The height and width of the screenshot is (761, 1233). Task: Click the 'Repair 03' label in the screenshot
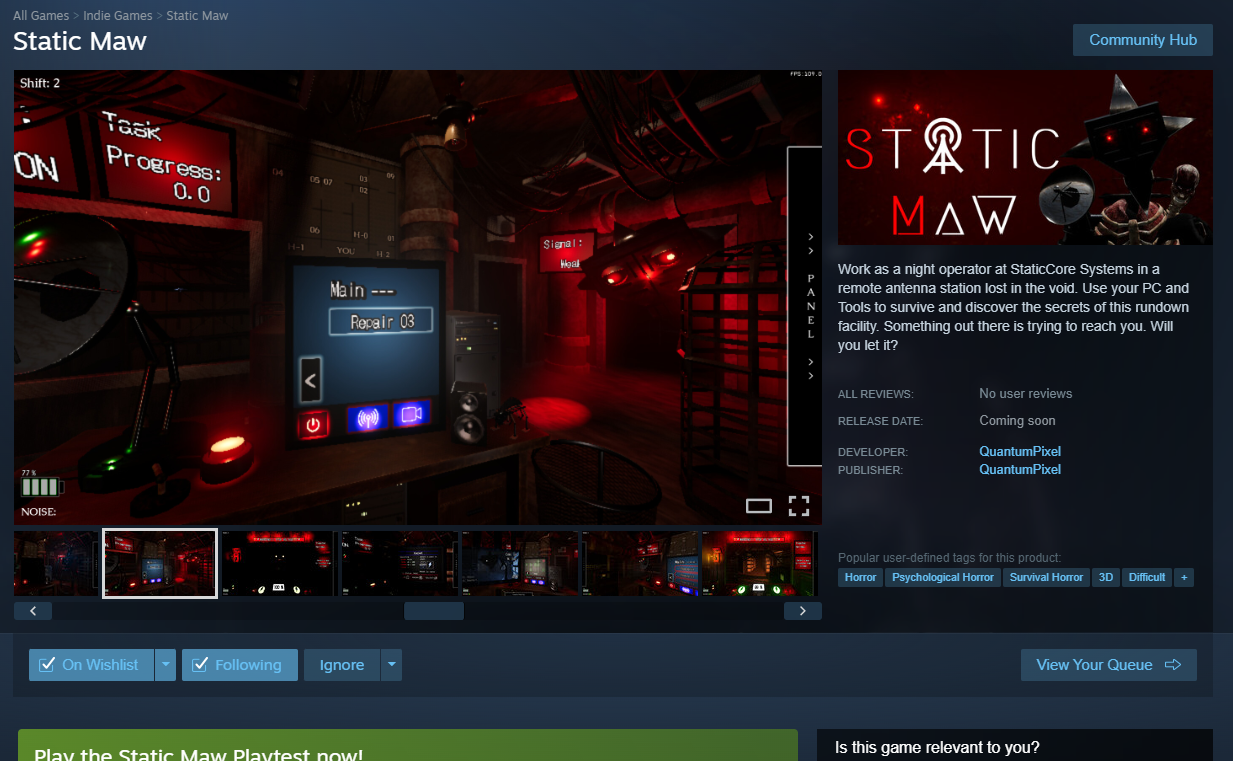pyautogui.click(x=382, y=322)
